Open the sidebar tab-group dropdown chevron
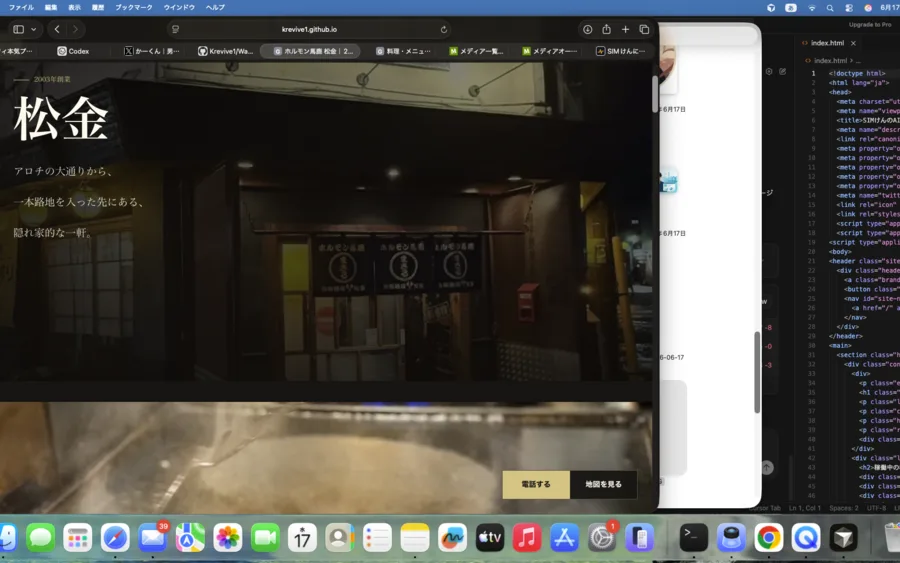The width and height of the screenshot is (900, 563). pos(34,29)
